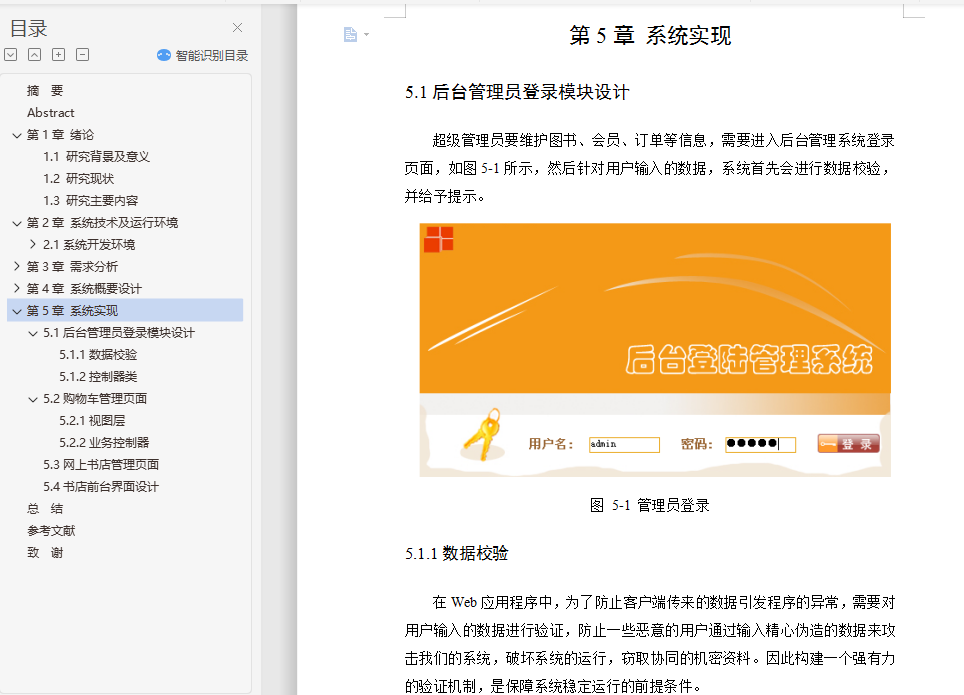Expand the 第 4 章 系统概要设计 node

pyautogui.click(x=17, y=289)
